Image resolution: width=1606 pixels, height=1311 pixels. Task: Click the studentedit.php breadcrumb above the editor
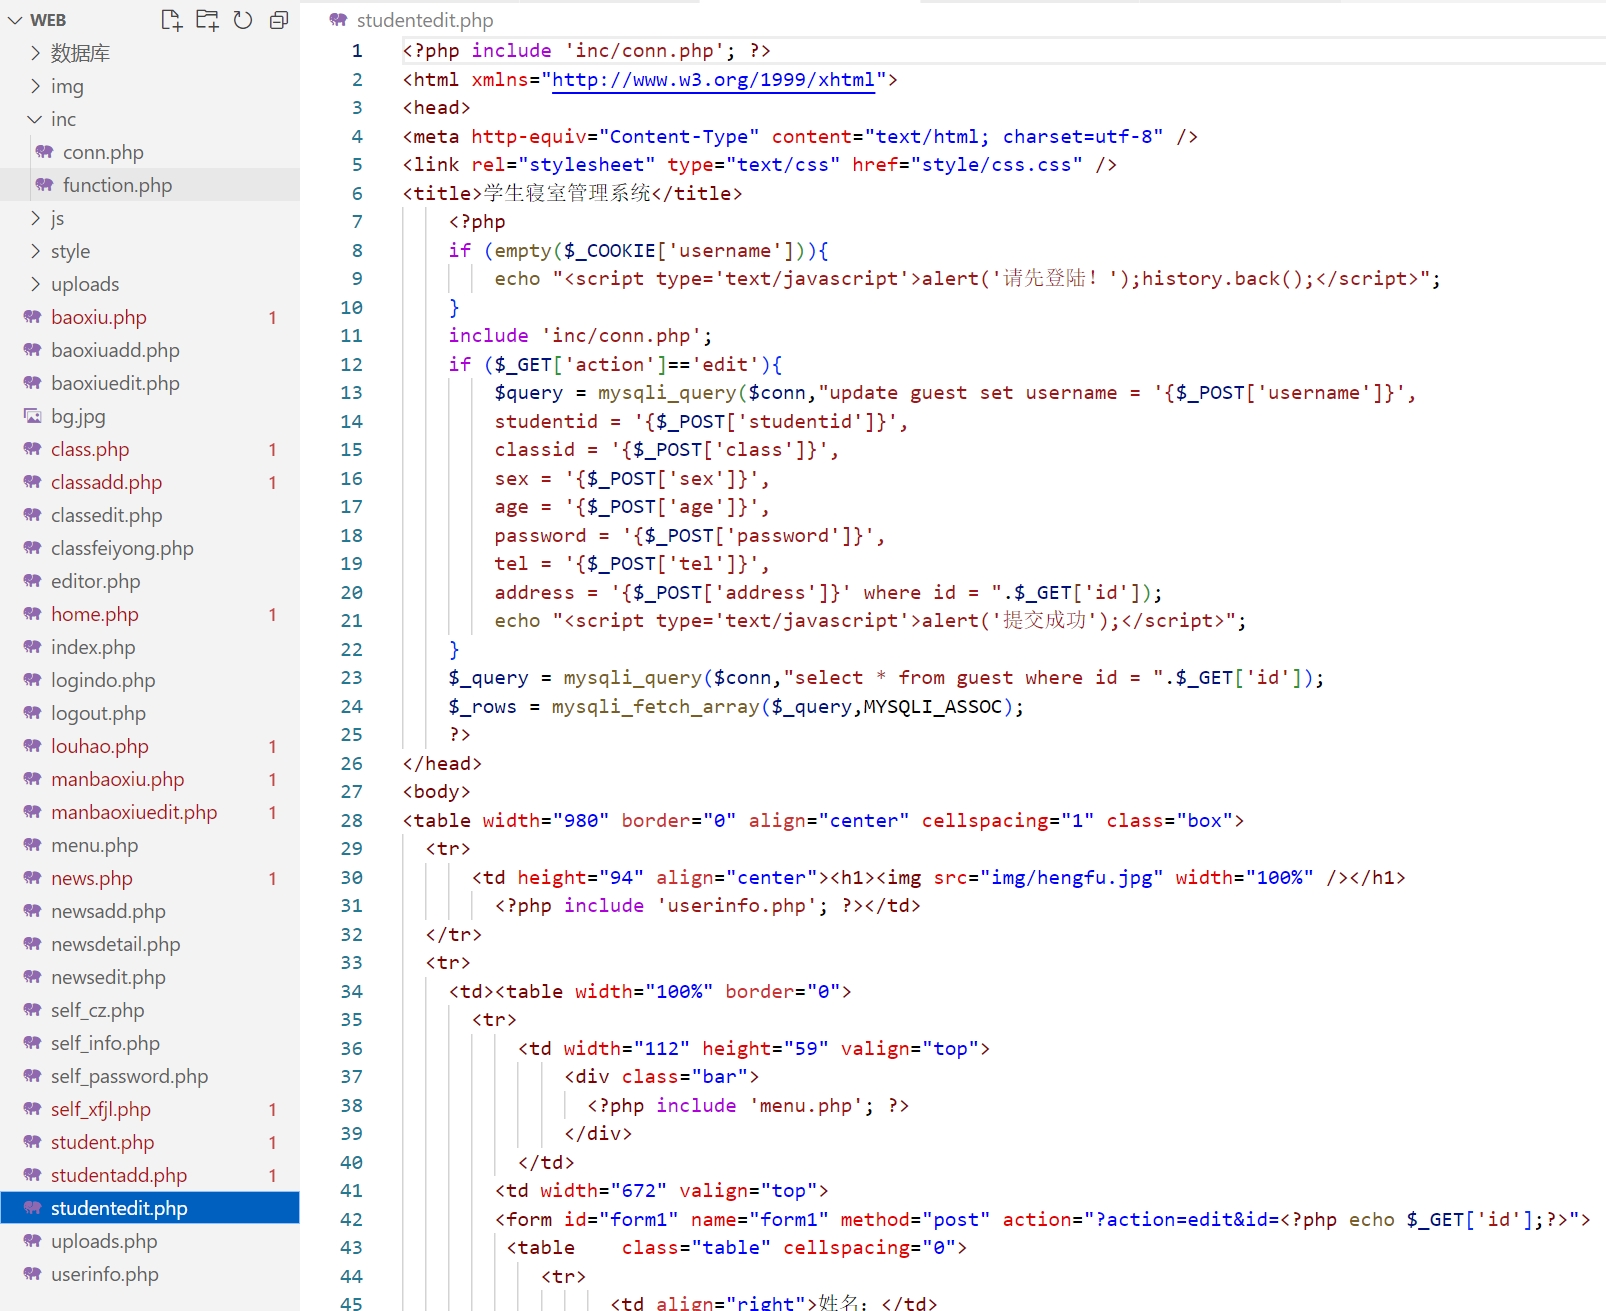(425, 20)
